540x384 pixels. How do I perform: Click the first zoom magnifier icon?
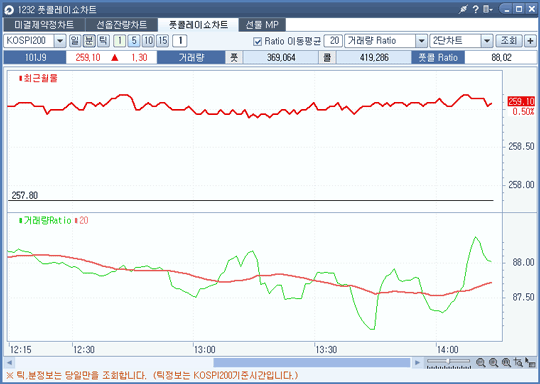[x=481, y=363]
